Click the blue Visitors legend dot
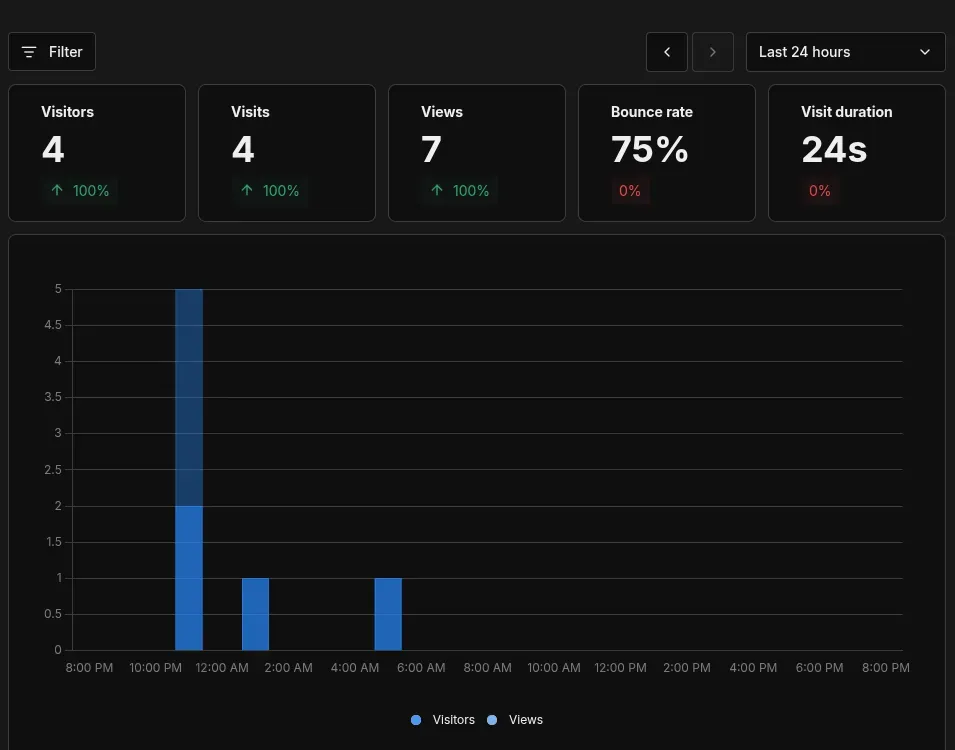Screen dimensions: 955x750 click(x=415, y=719)
